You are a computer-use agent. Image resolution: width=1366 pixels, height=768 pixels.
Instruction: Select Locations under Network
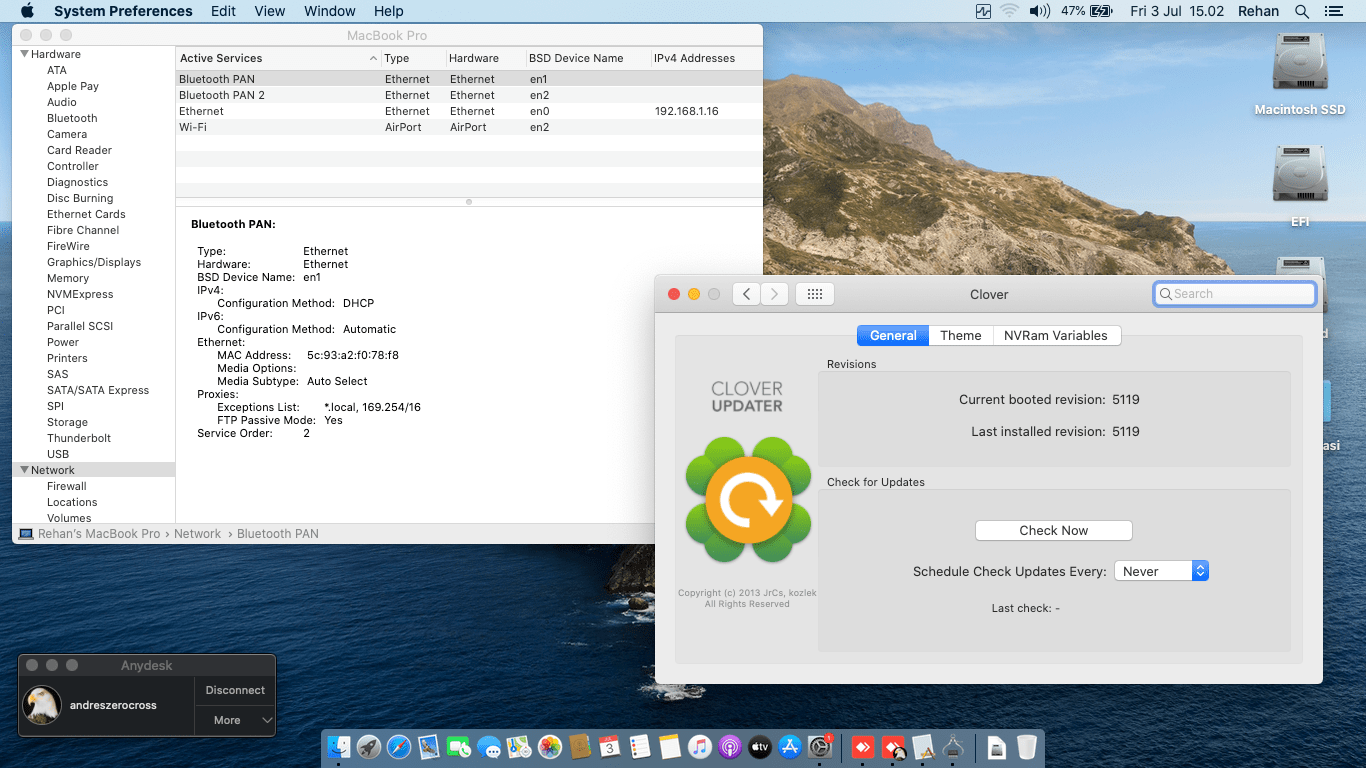coord(72,502)
